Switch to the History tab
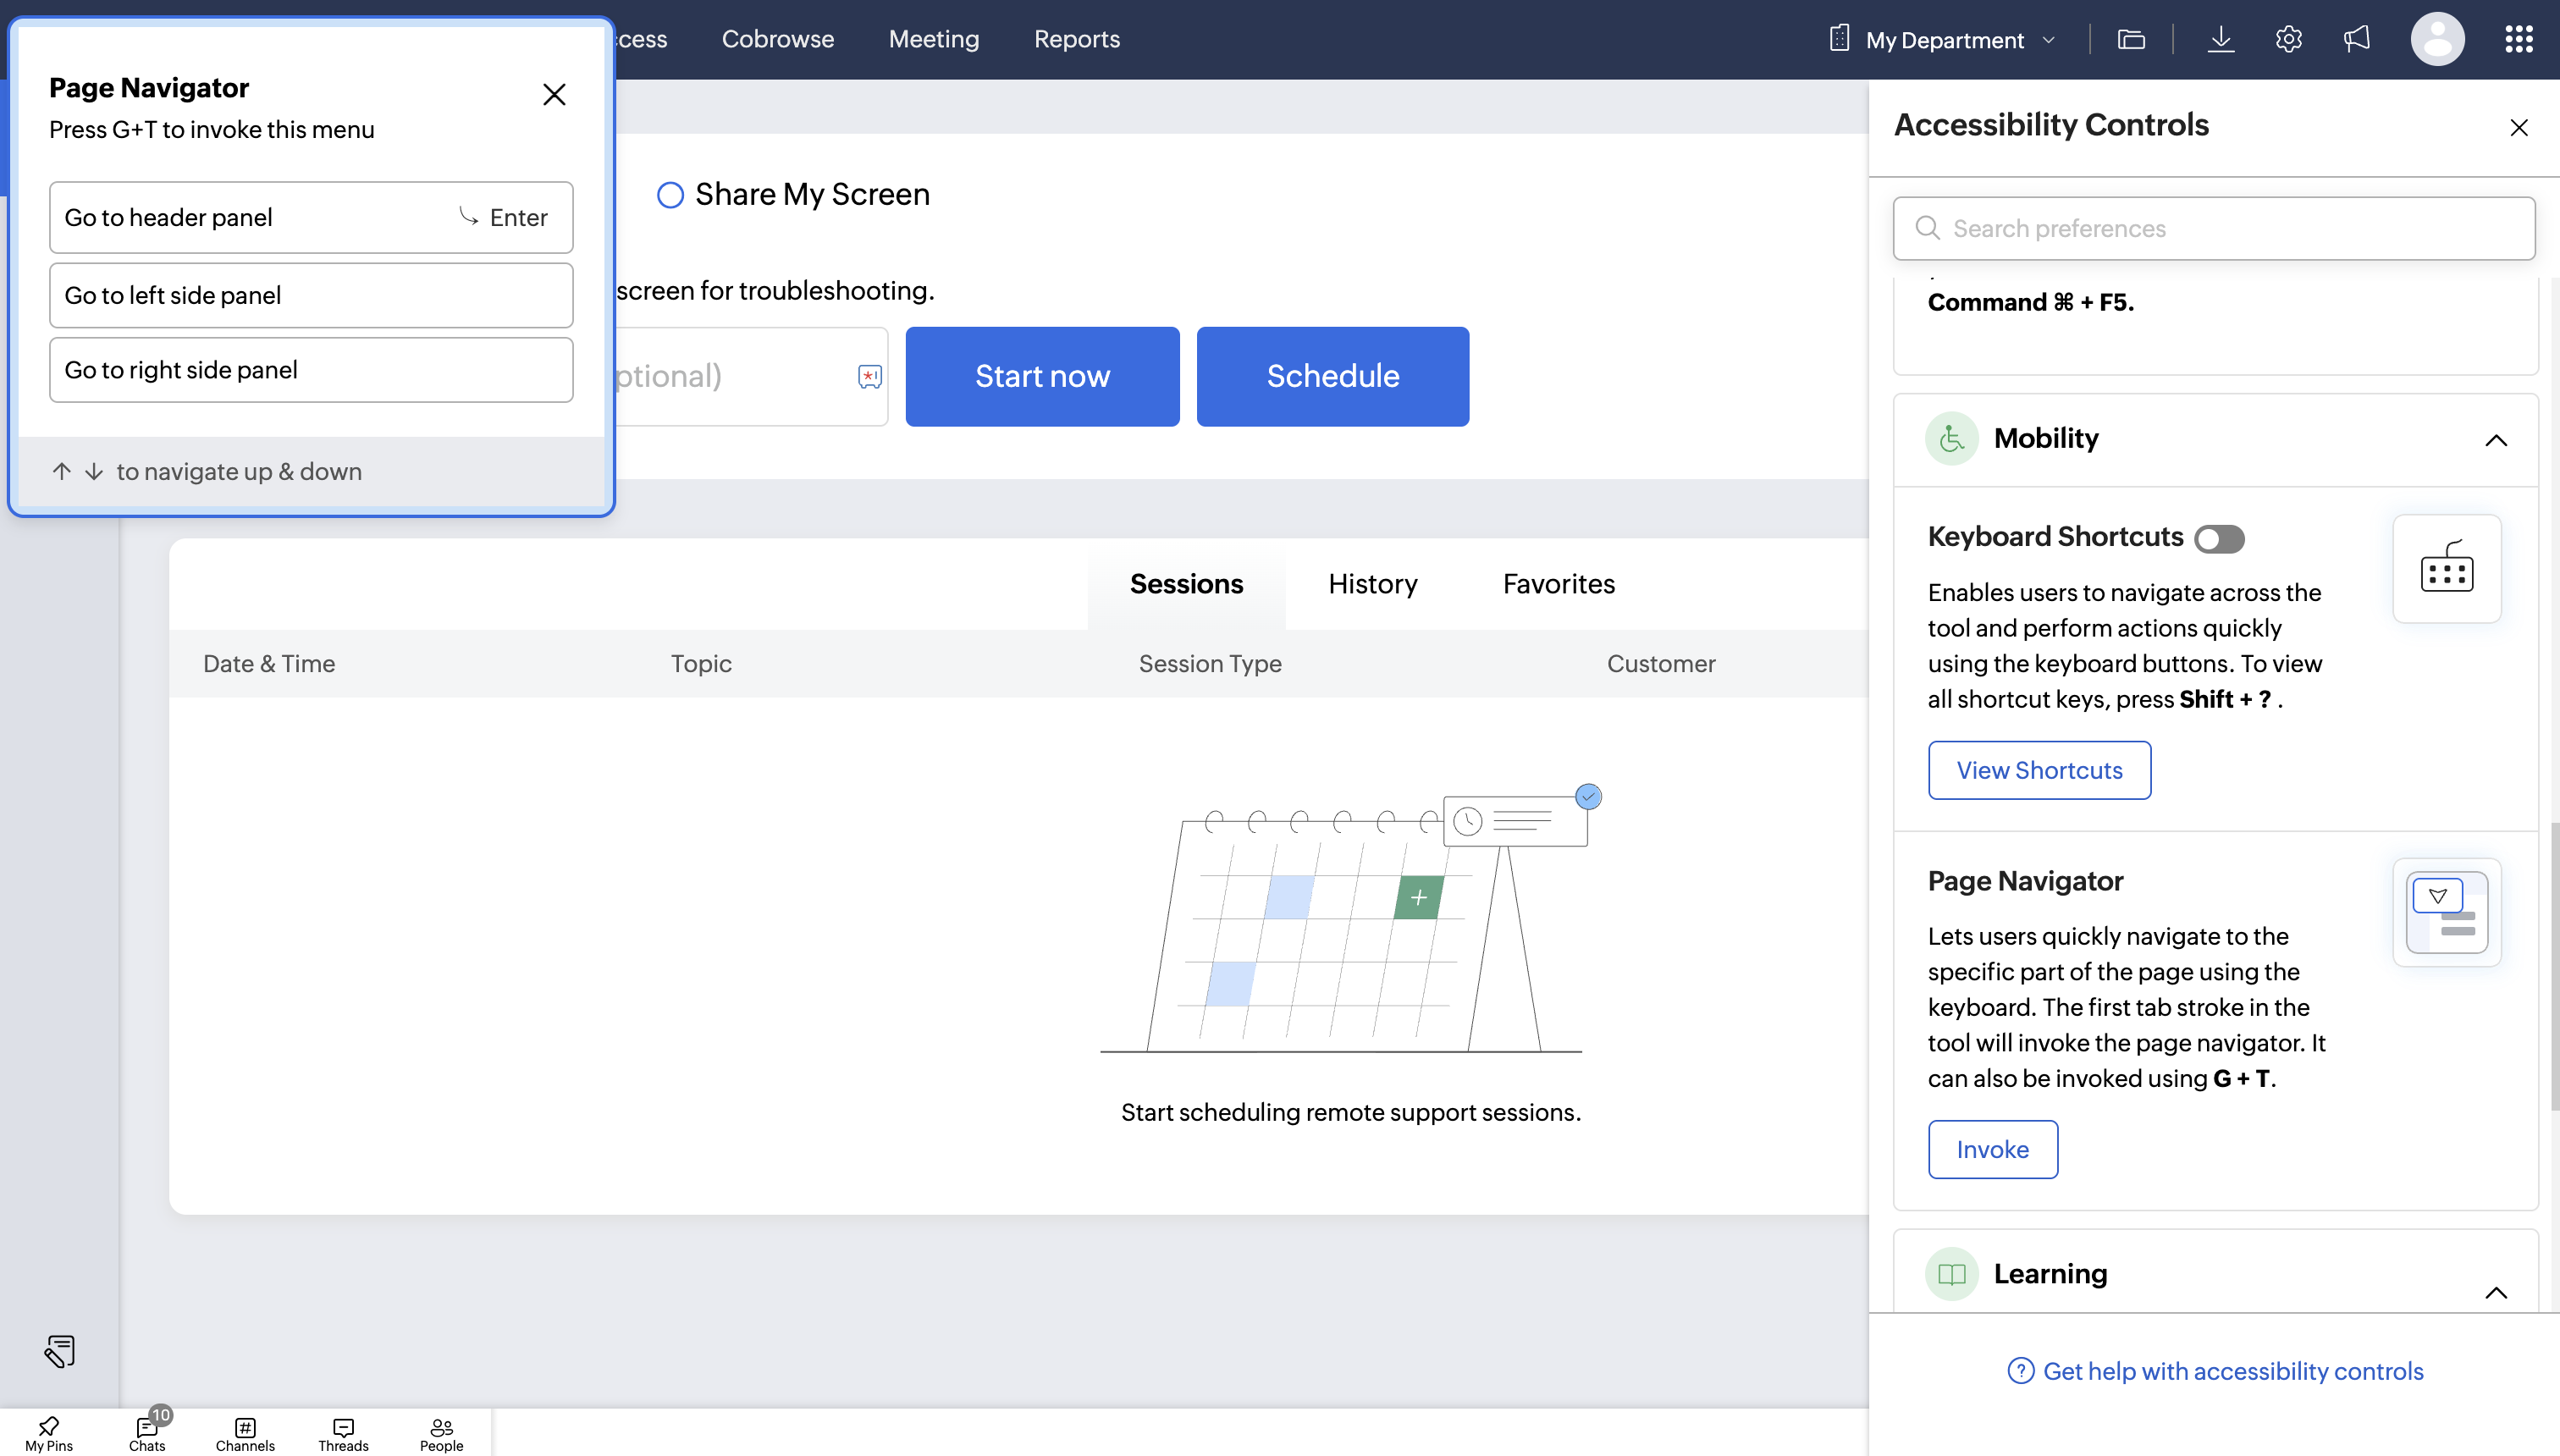 (1372, 584)
